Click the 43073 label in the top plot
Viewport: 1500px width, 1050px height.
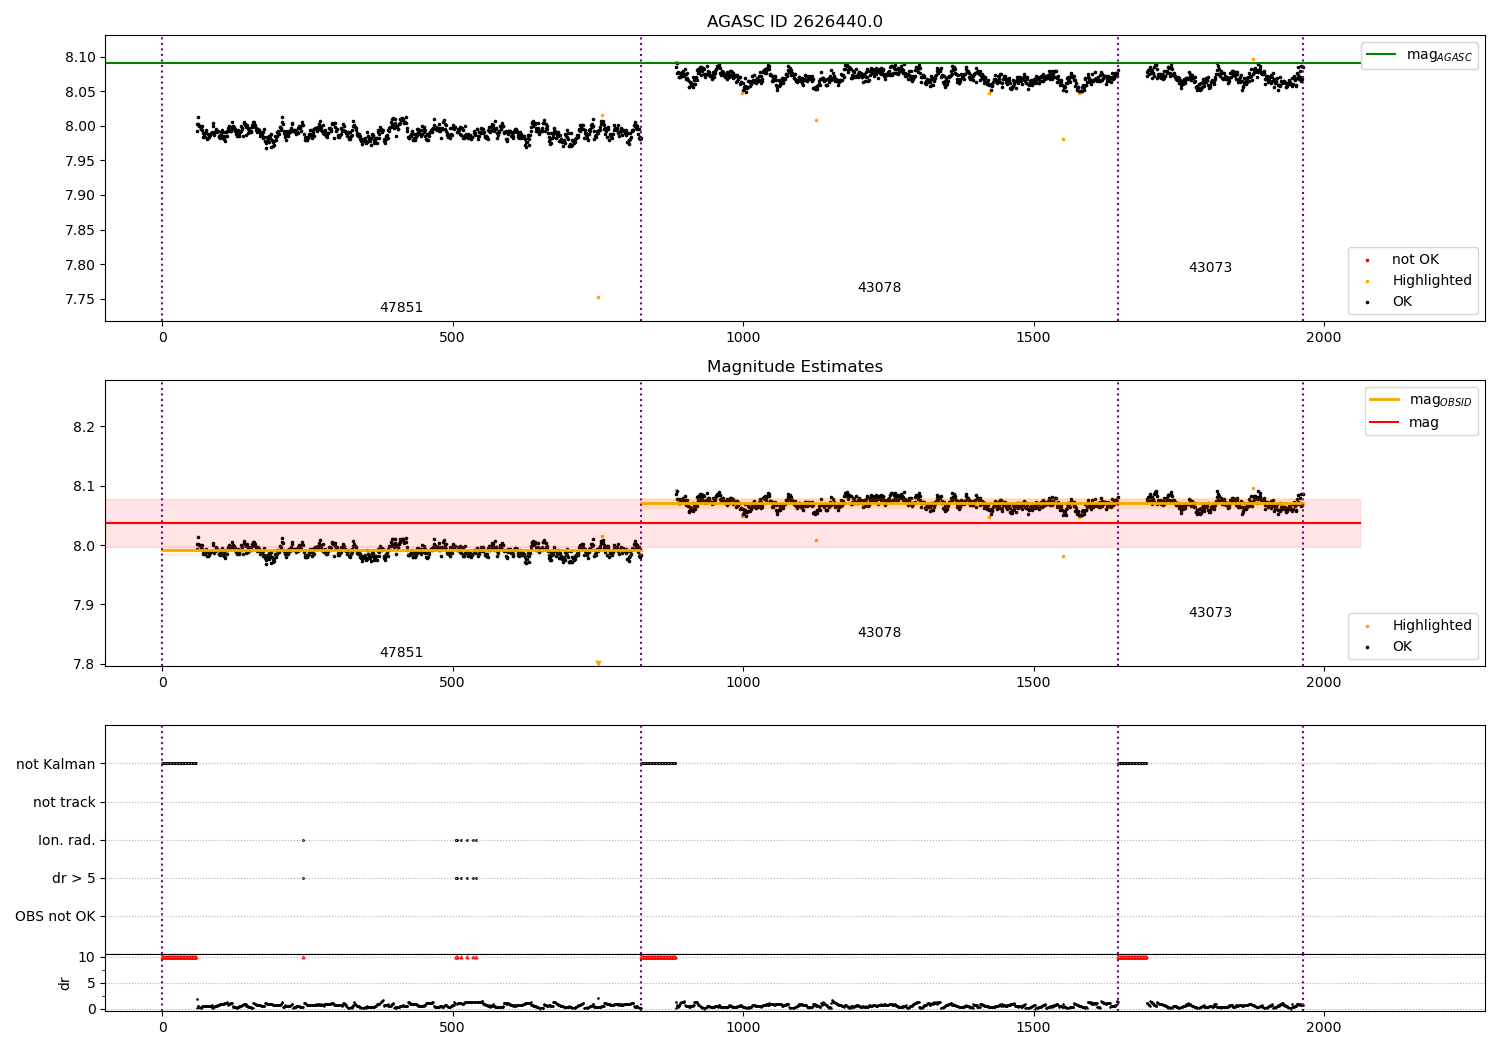pyautogui.click(x=1210, y=268)
